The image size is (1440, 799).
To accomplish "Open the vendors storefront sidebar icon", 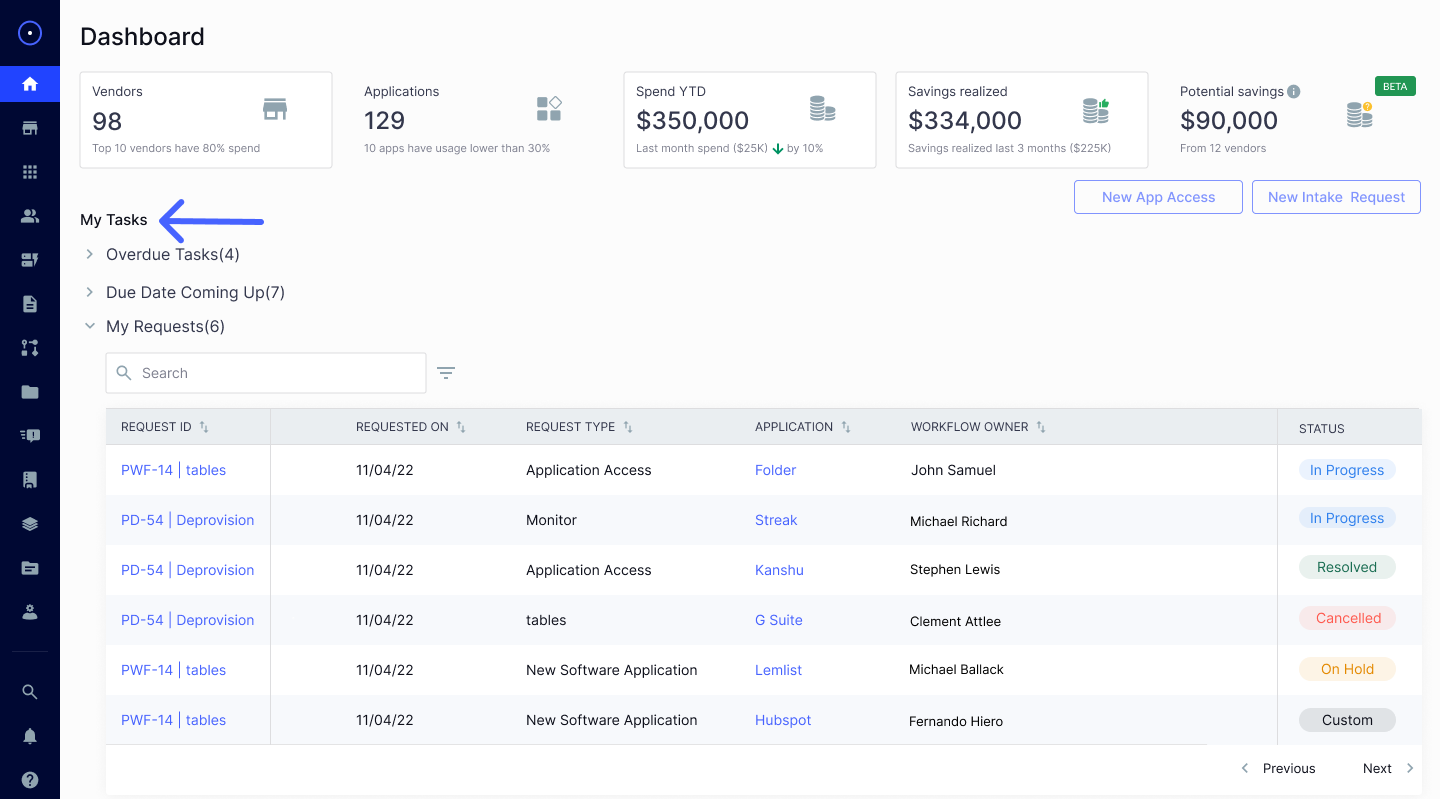I will (x=30, y=128).
